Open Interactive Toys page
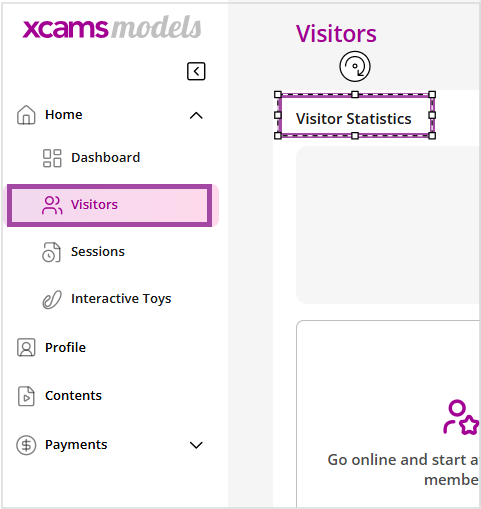Screen dimensions: 481x509 pos(121,299)
